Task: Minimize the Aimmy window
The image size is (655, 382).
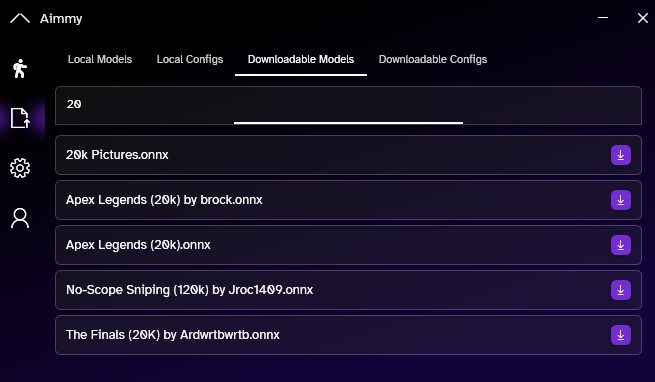Action: tap(603, 18)
